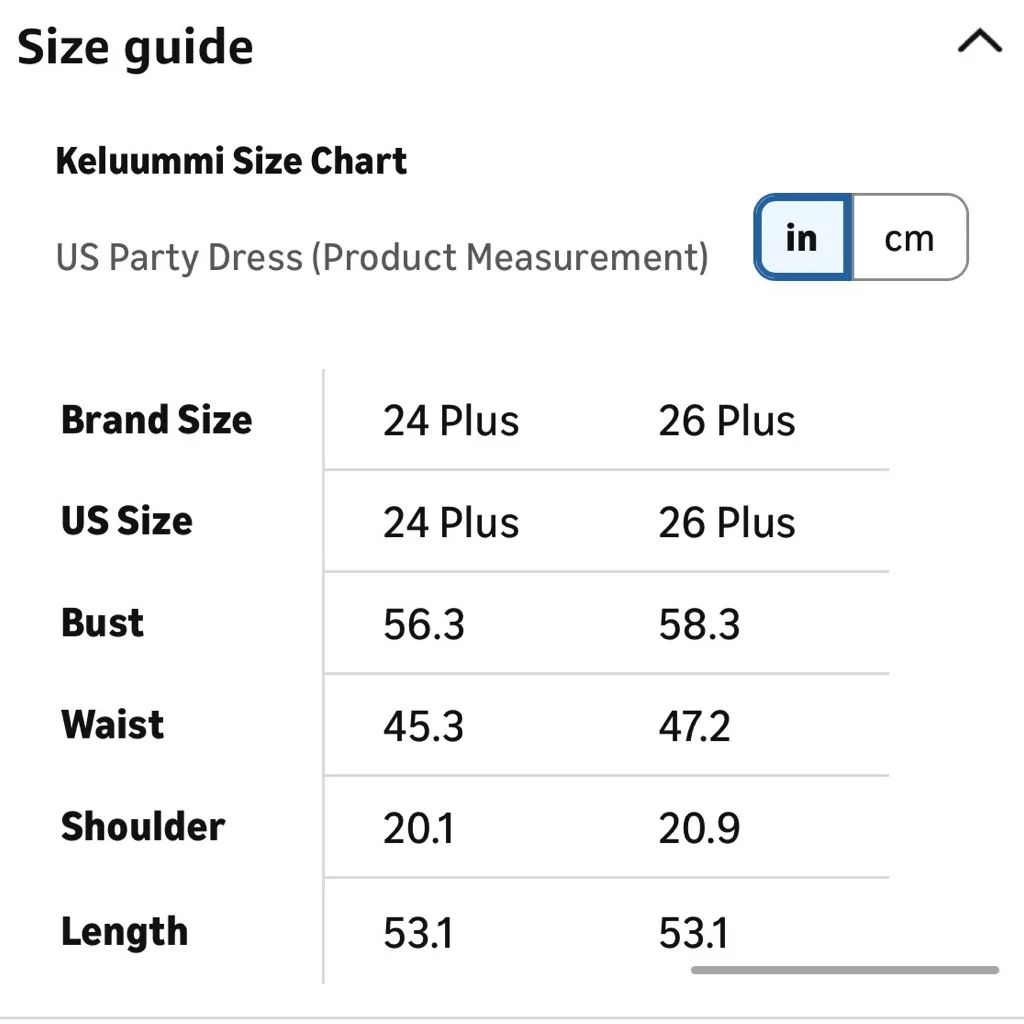Select the 56.3 bust measurement
Viewport: 1024px width, 1024px height.
424,625
